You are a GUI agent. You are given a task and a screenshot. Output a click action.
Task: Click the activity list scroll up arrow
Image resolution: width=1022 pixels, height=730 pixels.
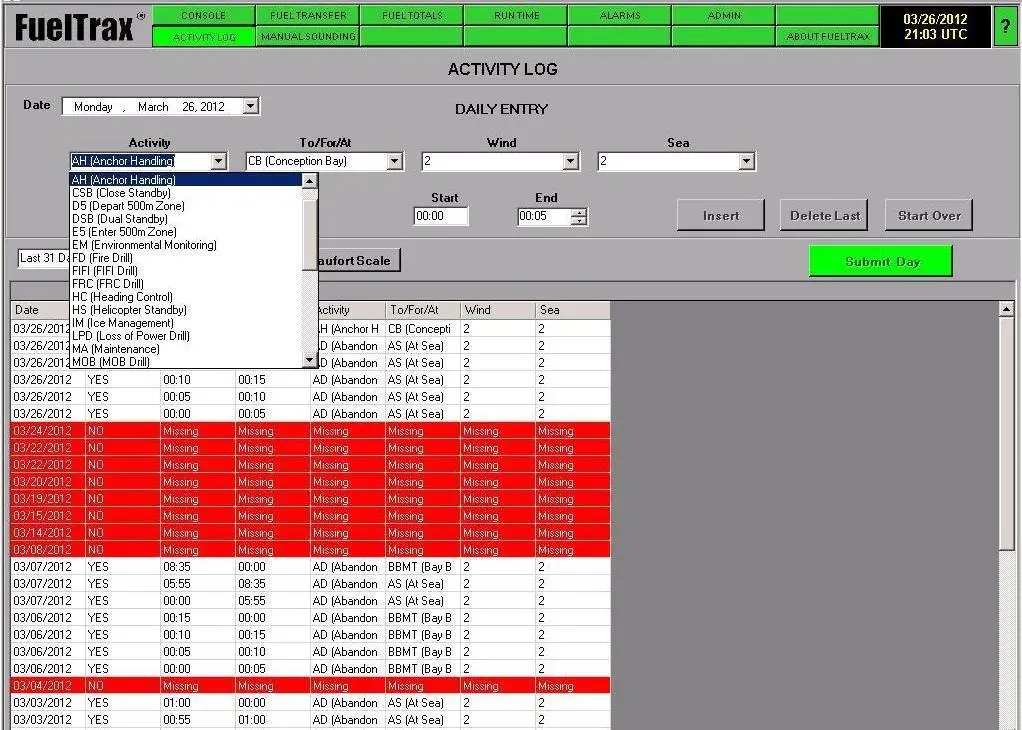310,181
